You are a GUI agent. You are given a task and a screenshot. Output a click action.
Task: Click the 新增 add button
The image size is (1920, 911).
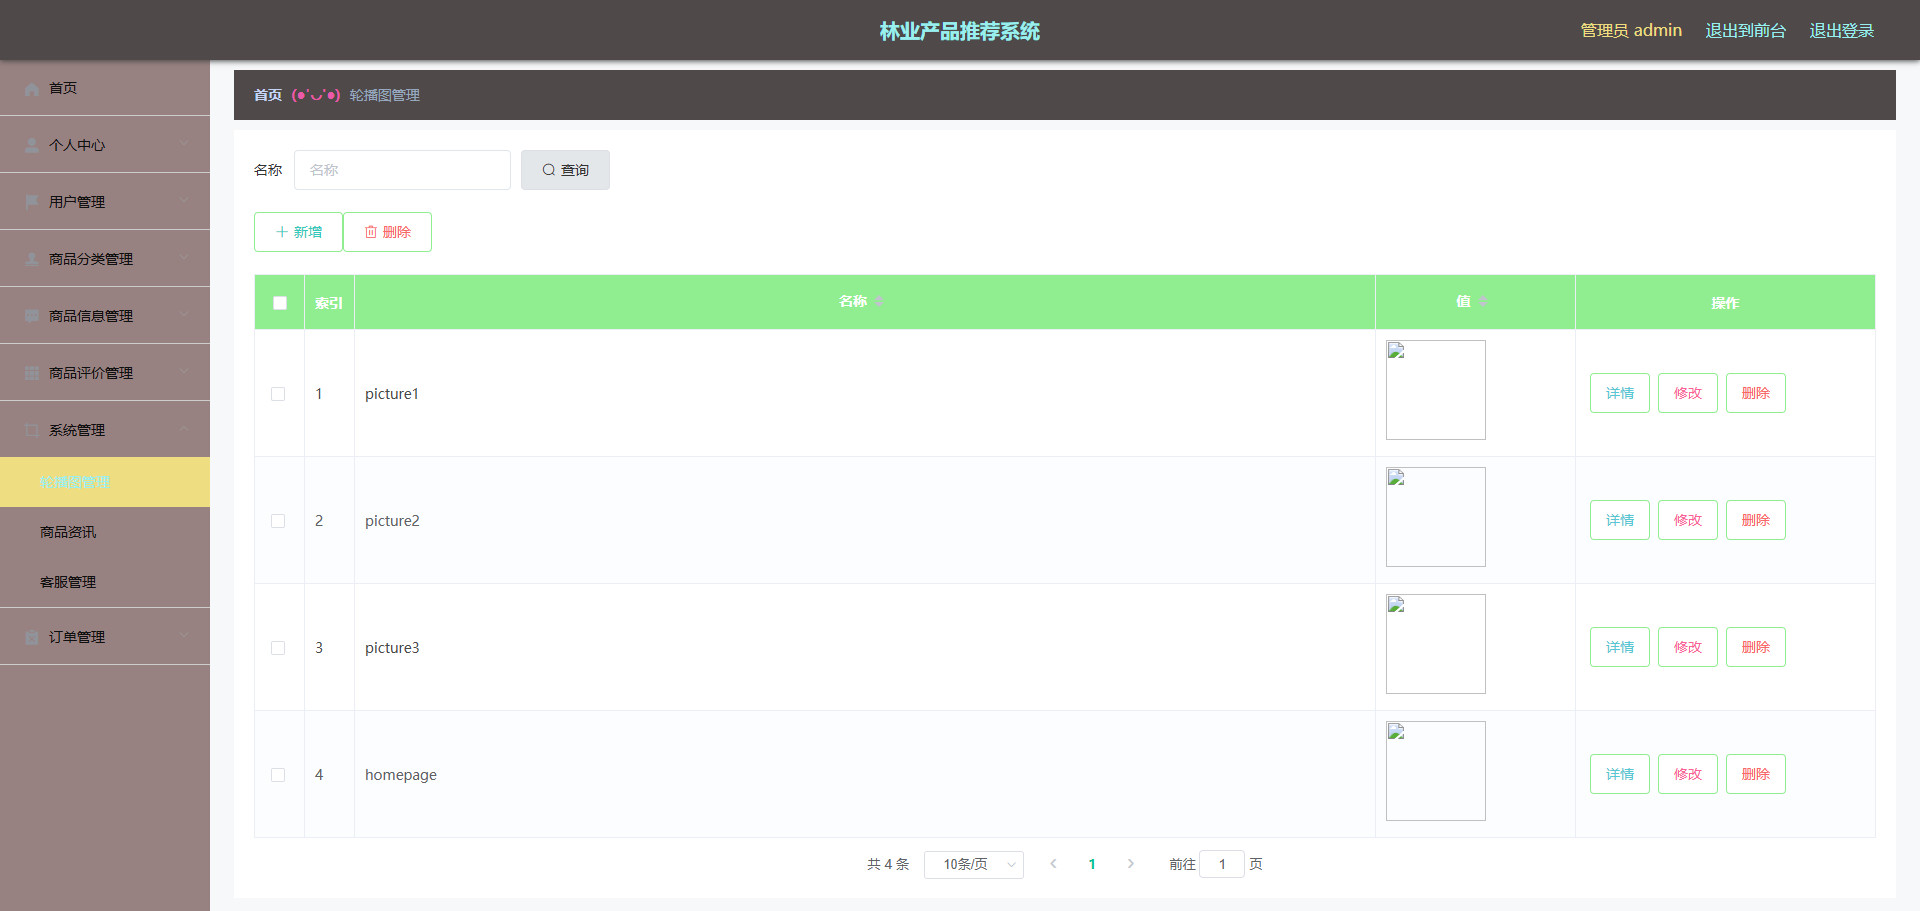click(298, 232)
